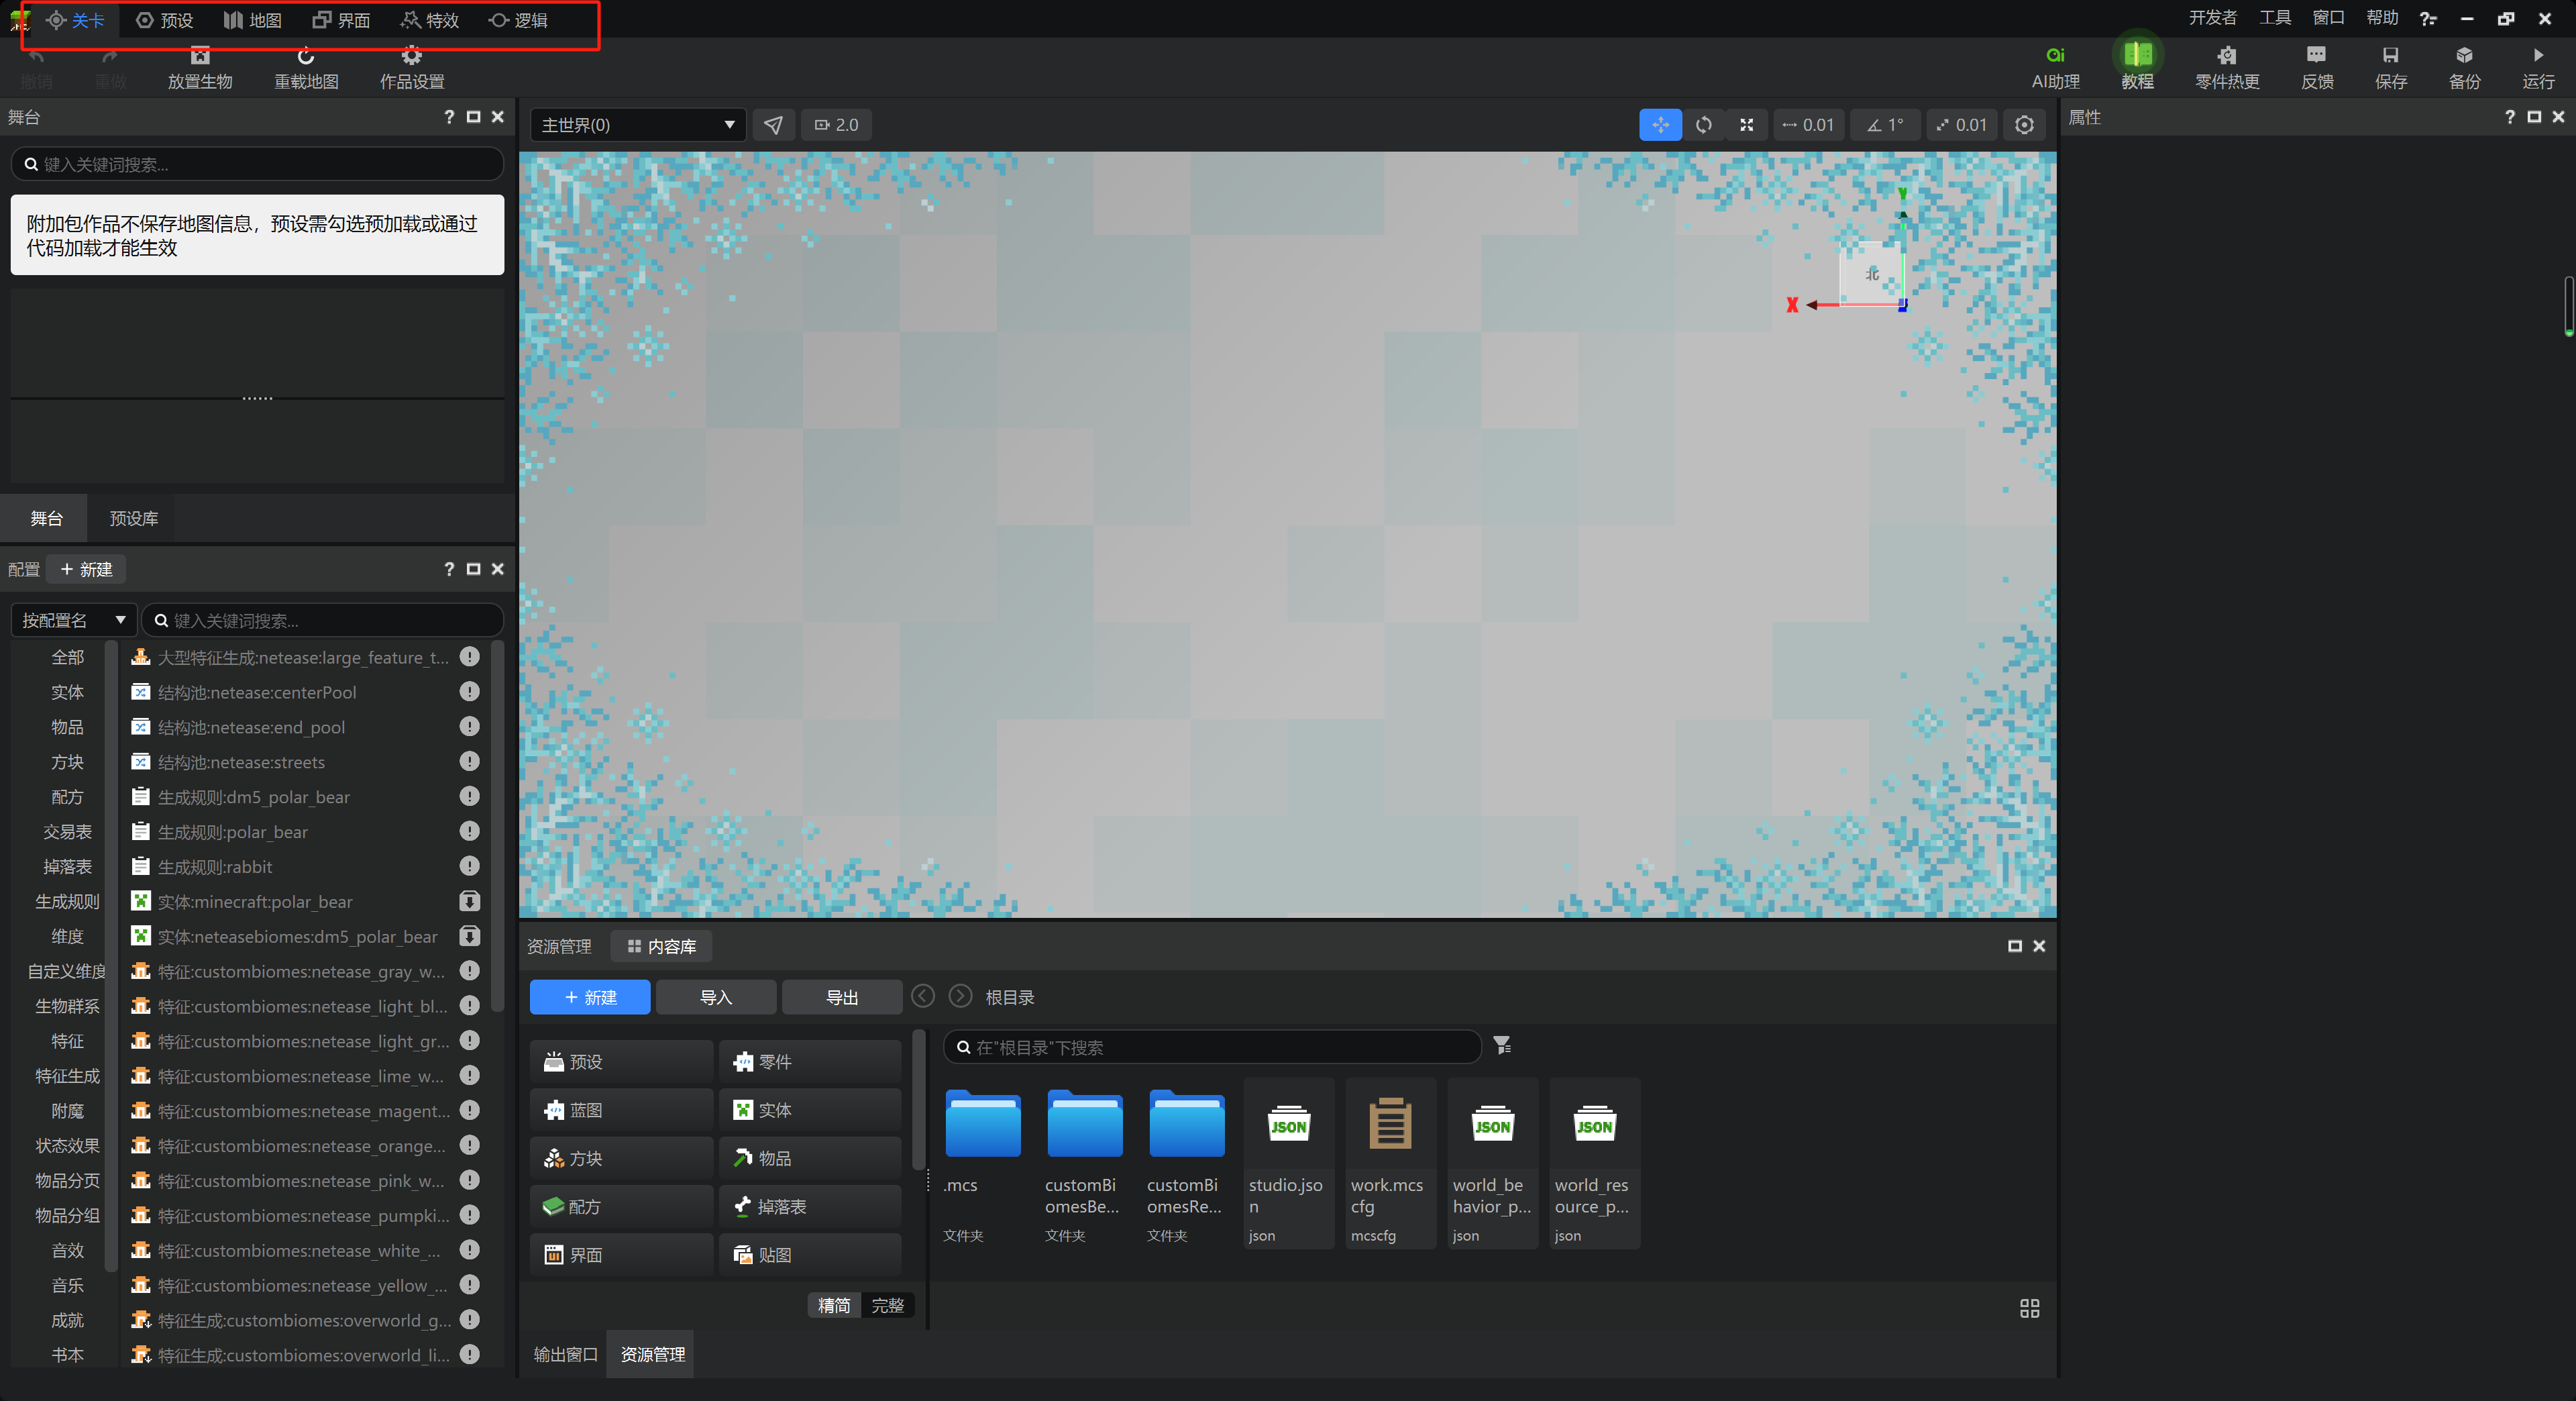Open the 帮助 menu

pyautogui.click(x=2382, y=18)
